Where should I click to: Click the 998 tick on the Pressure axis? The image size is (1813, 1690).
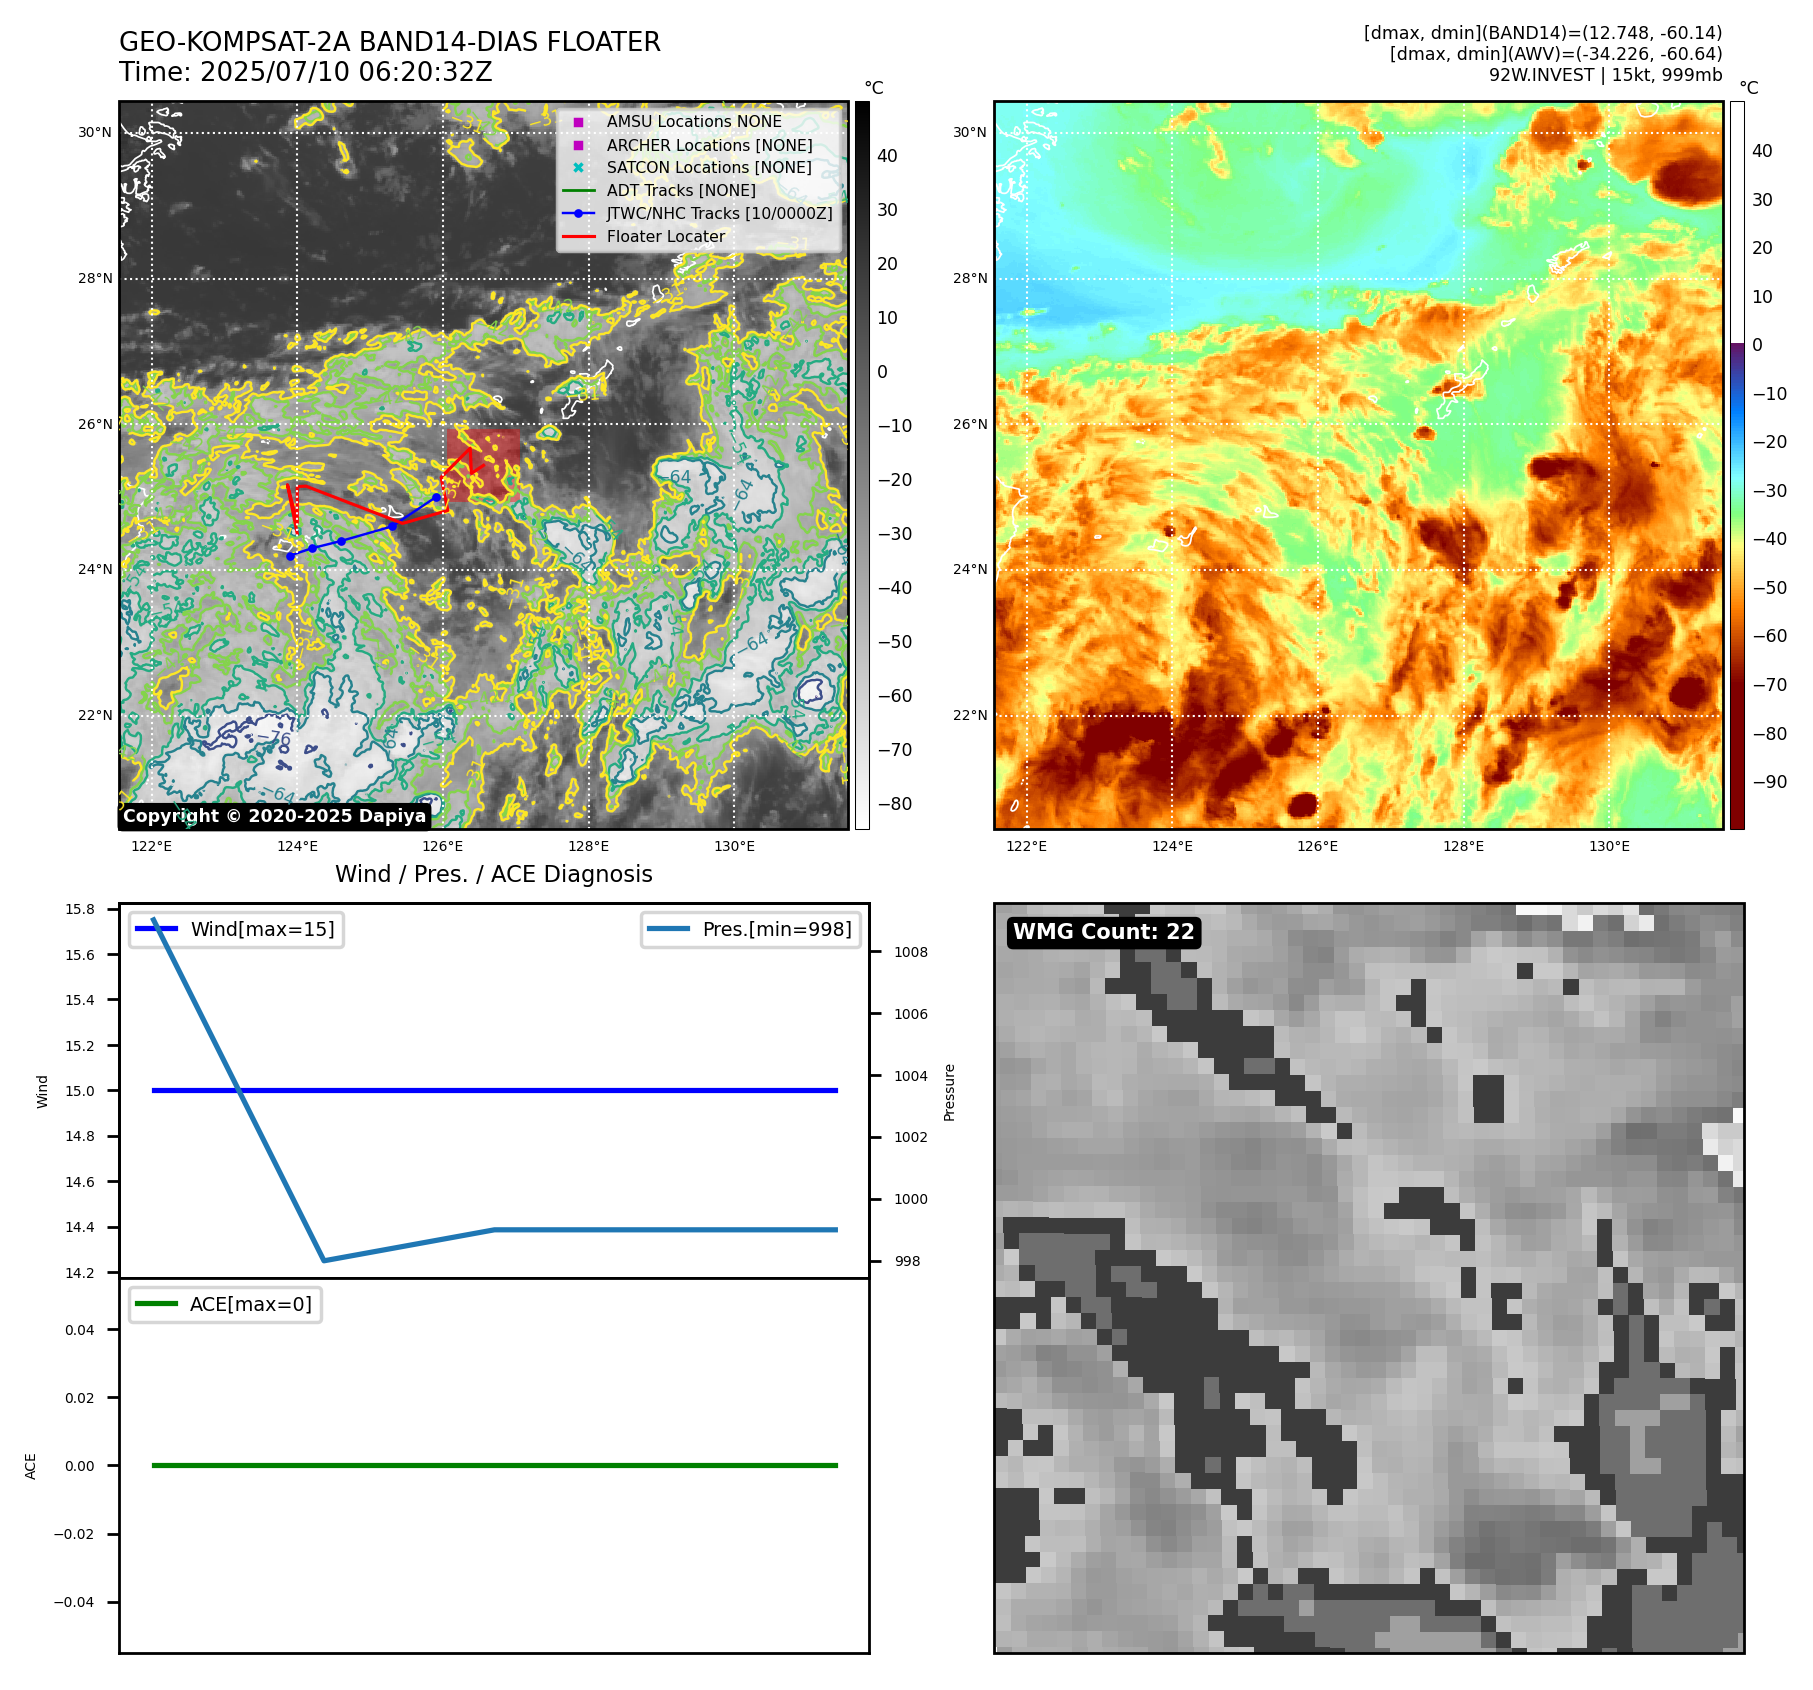coord(907,1261)
